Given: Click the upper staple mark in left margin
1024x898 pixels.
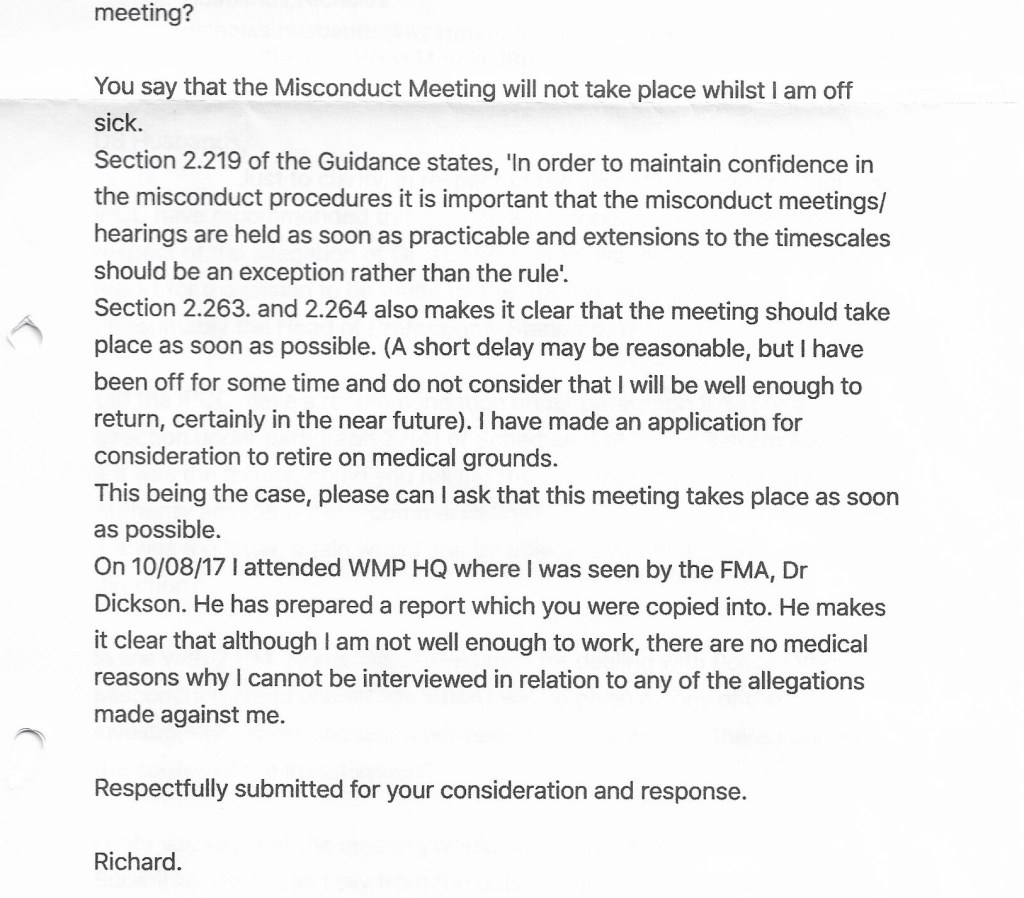Looking at the screenshot, I should point(26,328).
